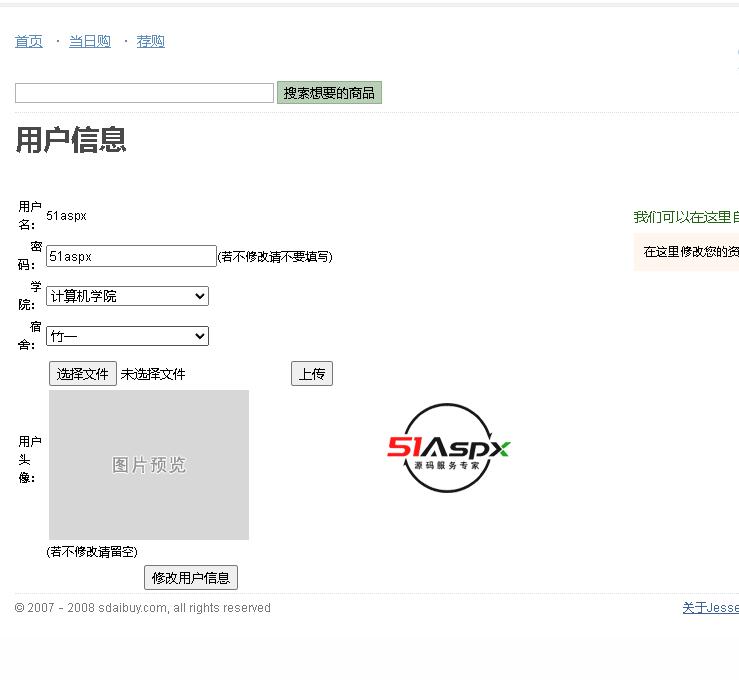Open the 首页 home link

(x=29, y=41)
